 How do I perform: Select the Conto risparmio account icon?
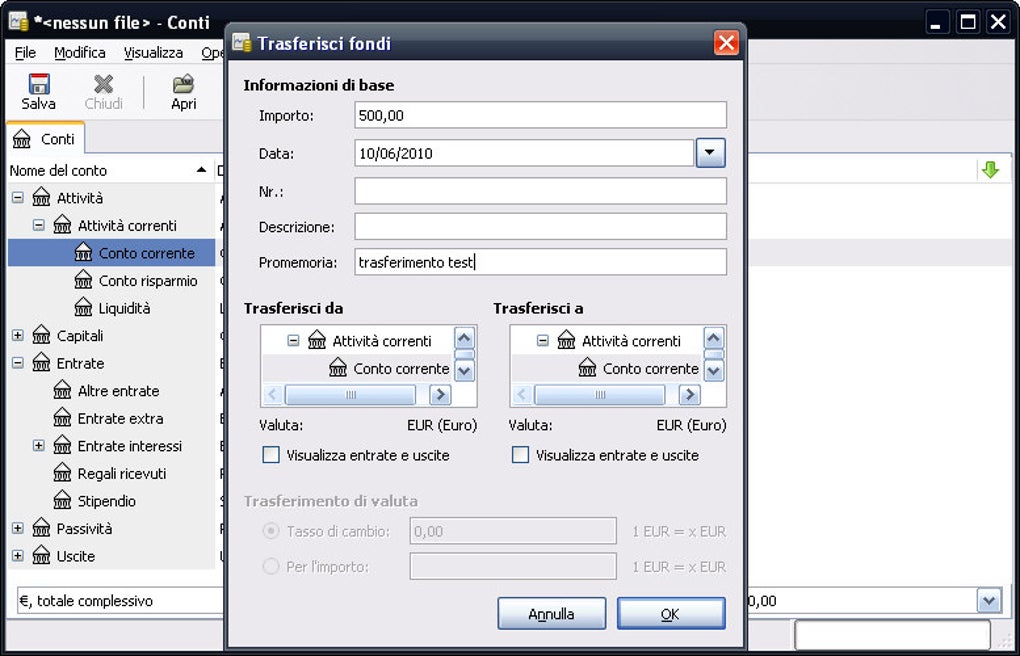pos(83,280)
